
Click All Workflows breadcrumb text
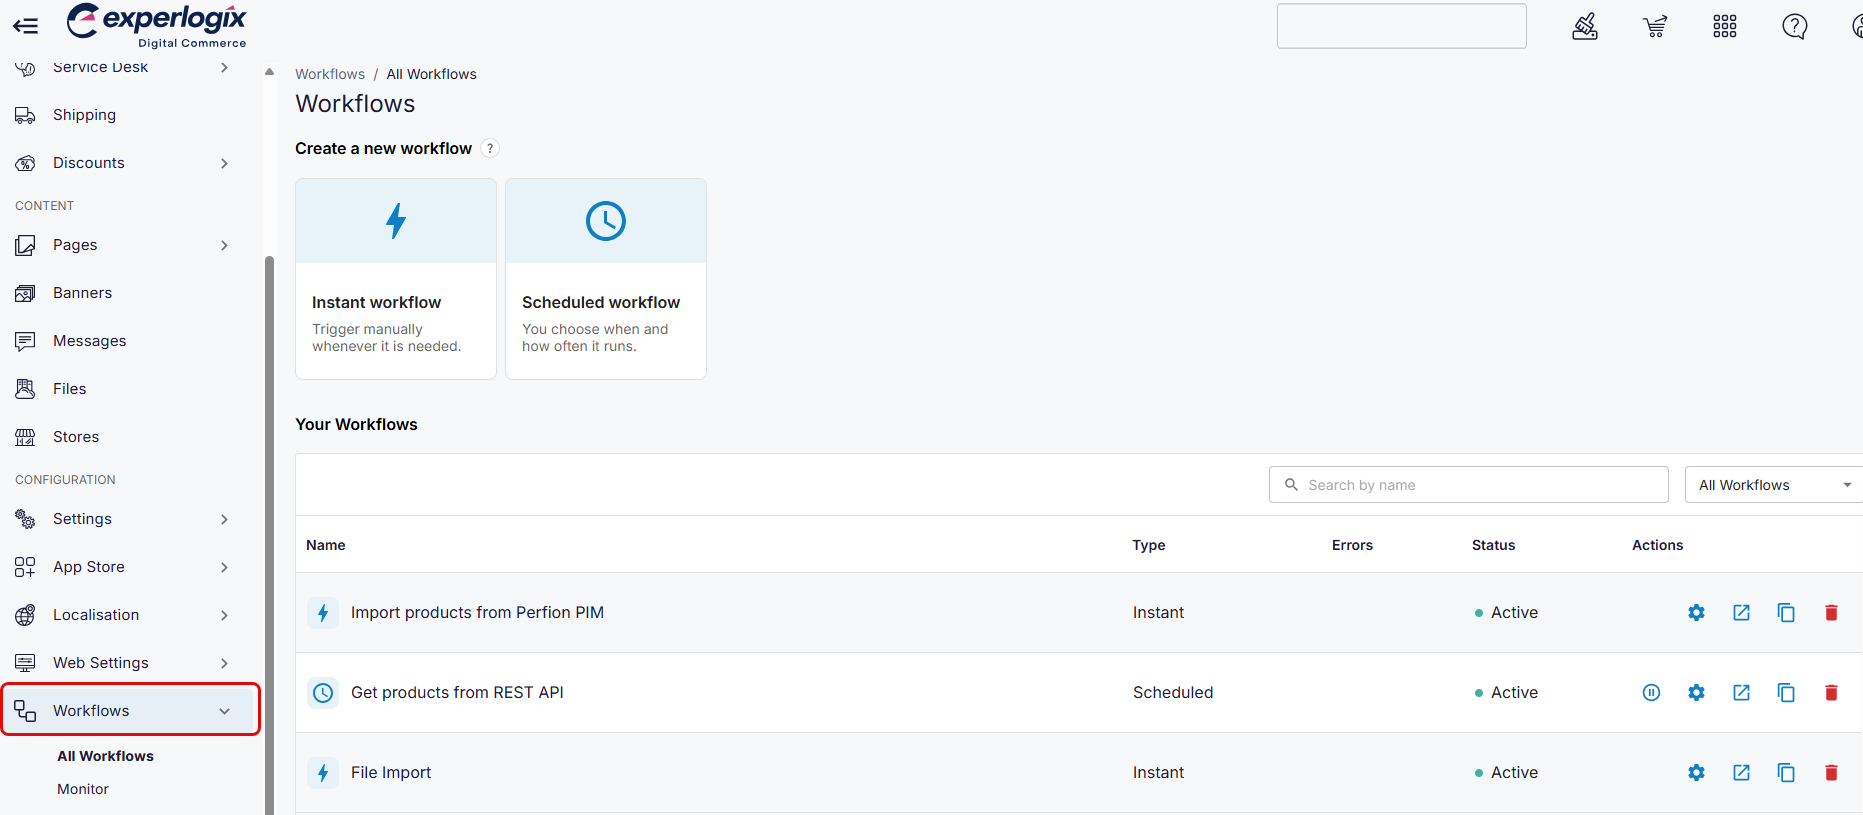coord(432,74)
